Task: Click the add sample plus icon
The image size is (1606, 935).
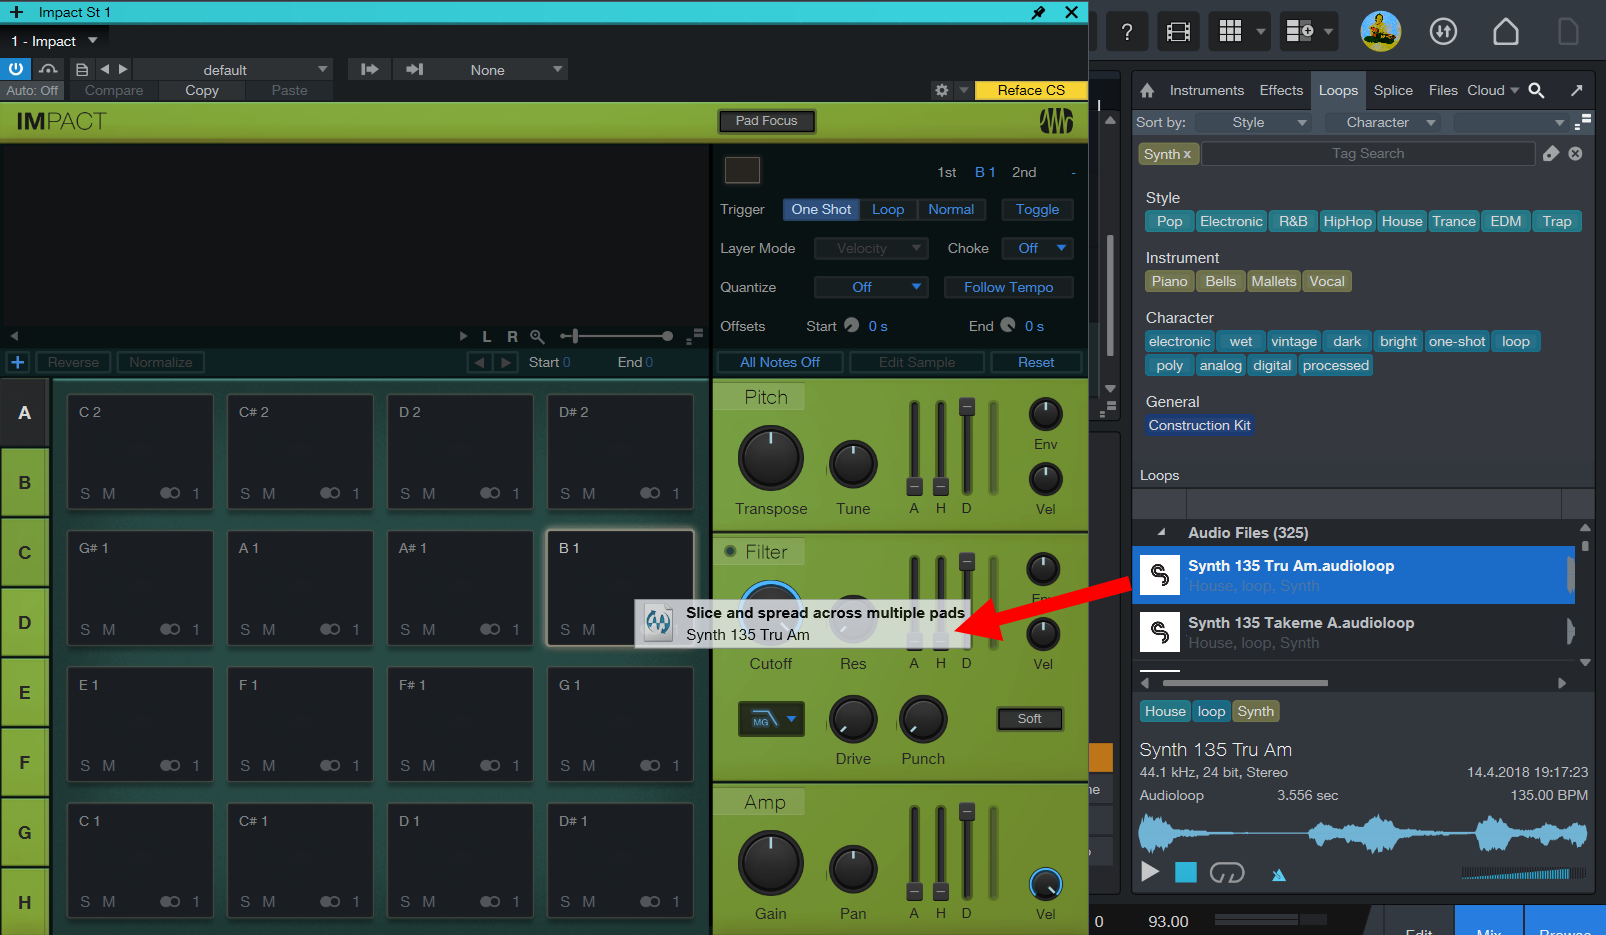Action: pyautogui.click(x=17, y=362)
